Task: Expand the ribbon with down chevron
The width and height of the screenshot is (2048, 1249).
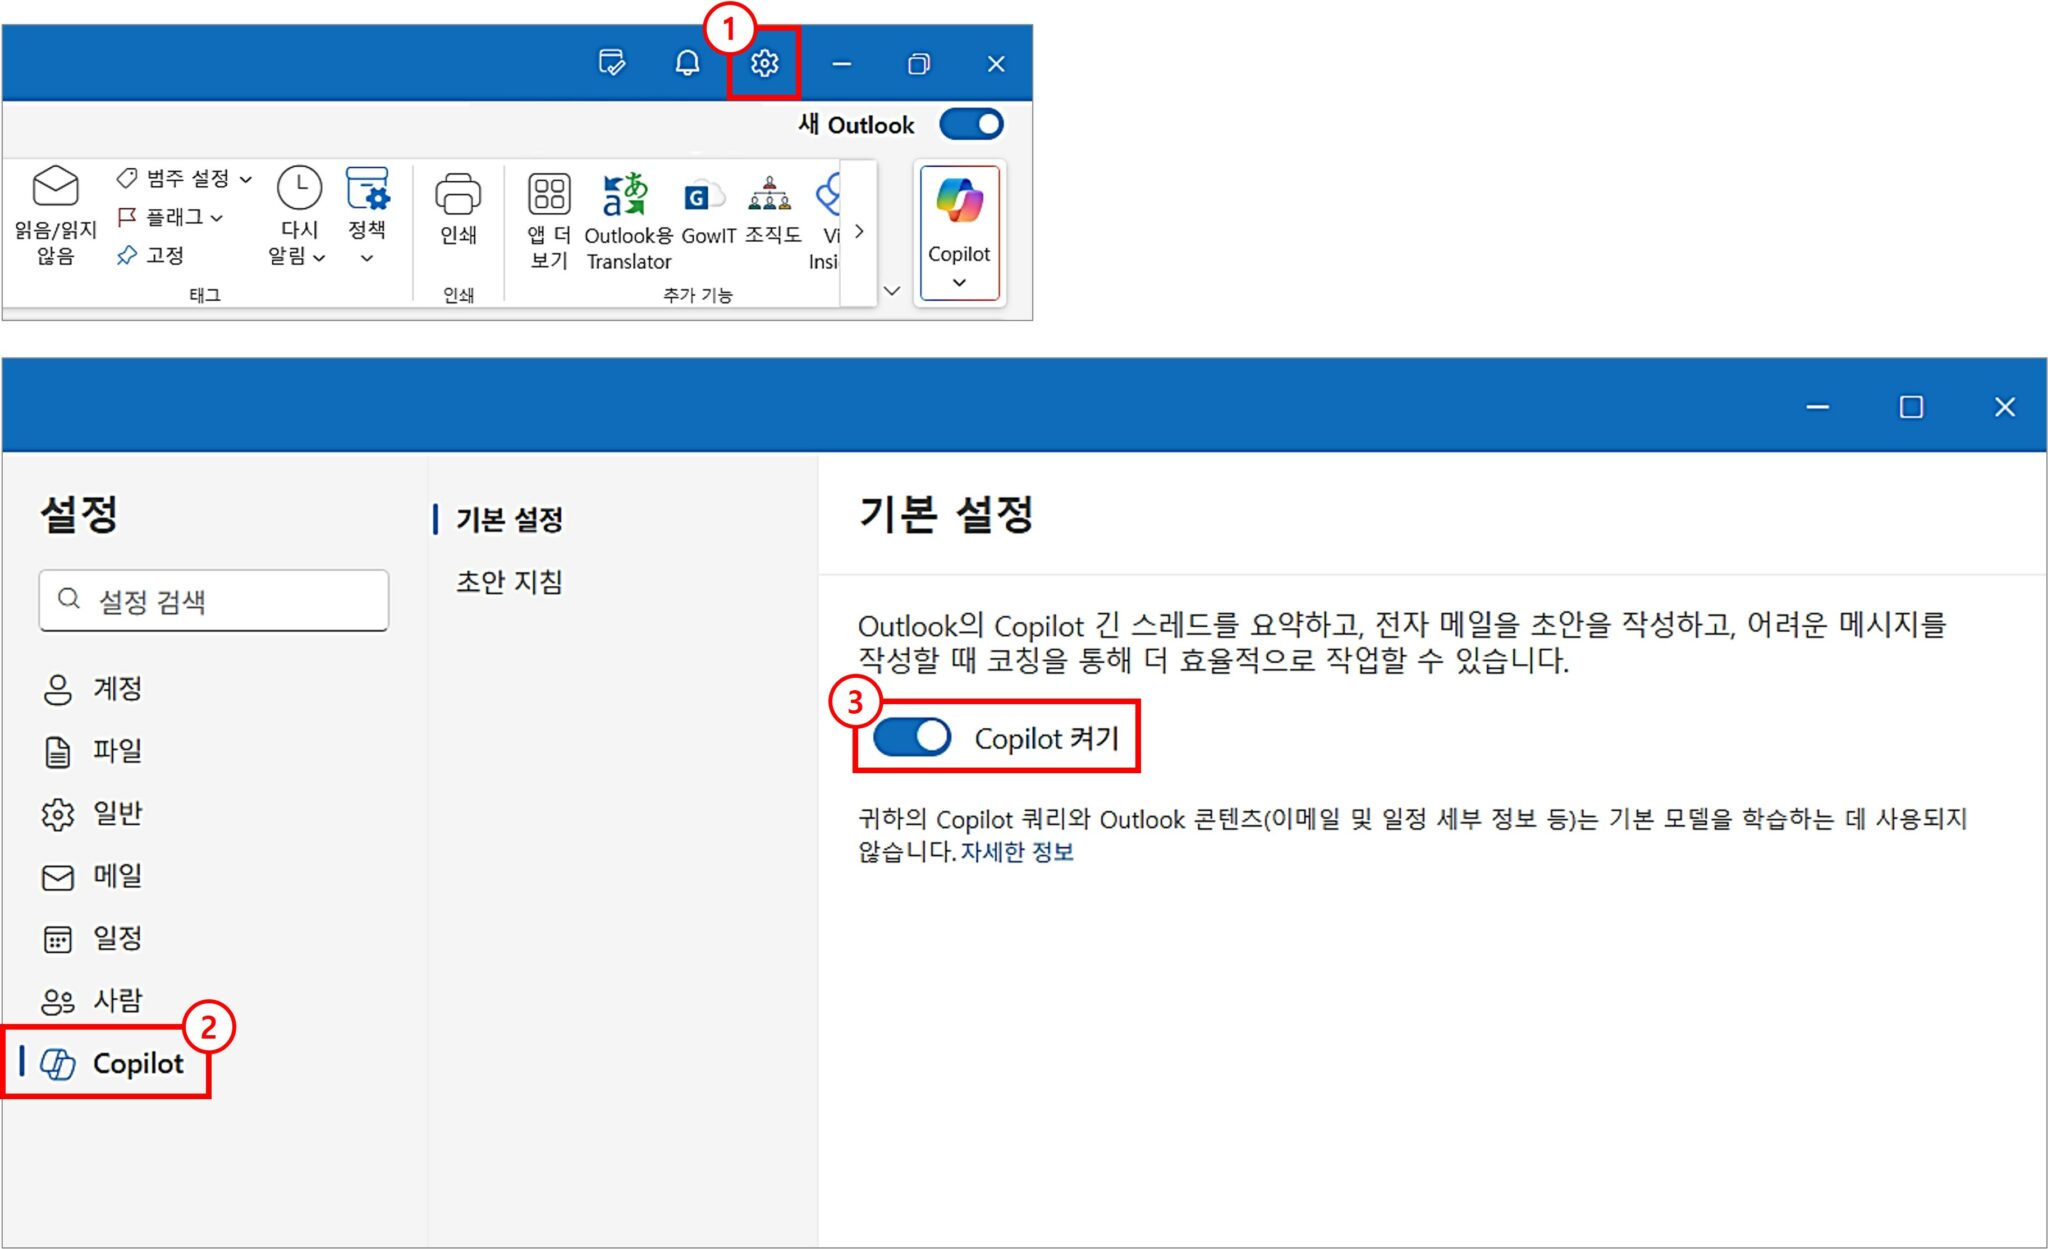Action: (x=892, y=291)
